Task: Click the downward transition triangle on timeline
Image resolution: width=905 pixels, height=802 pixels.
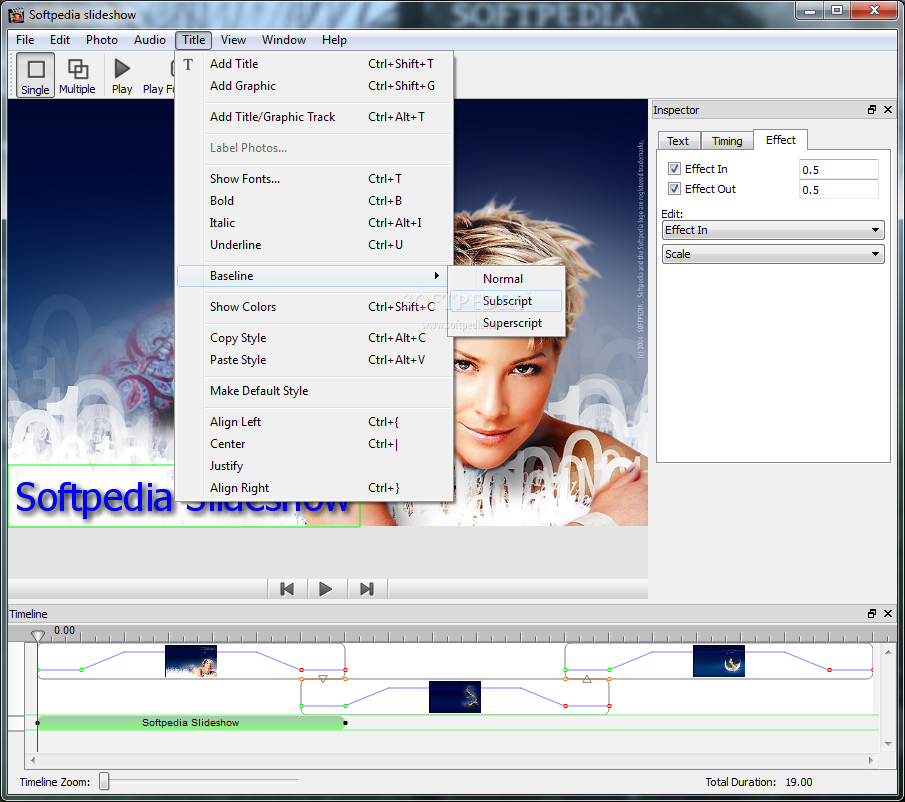Action: coord(323,679)
